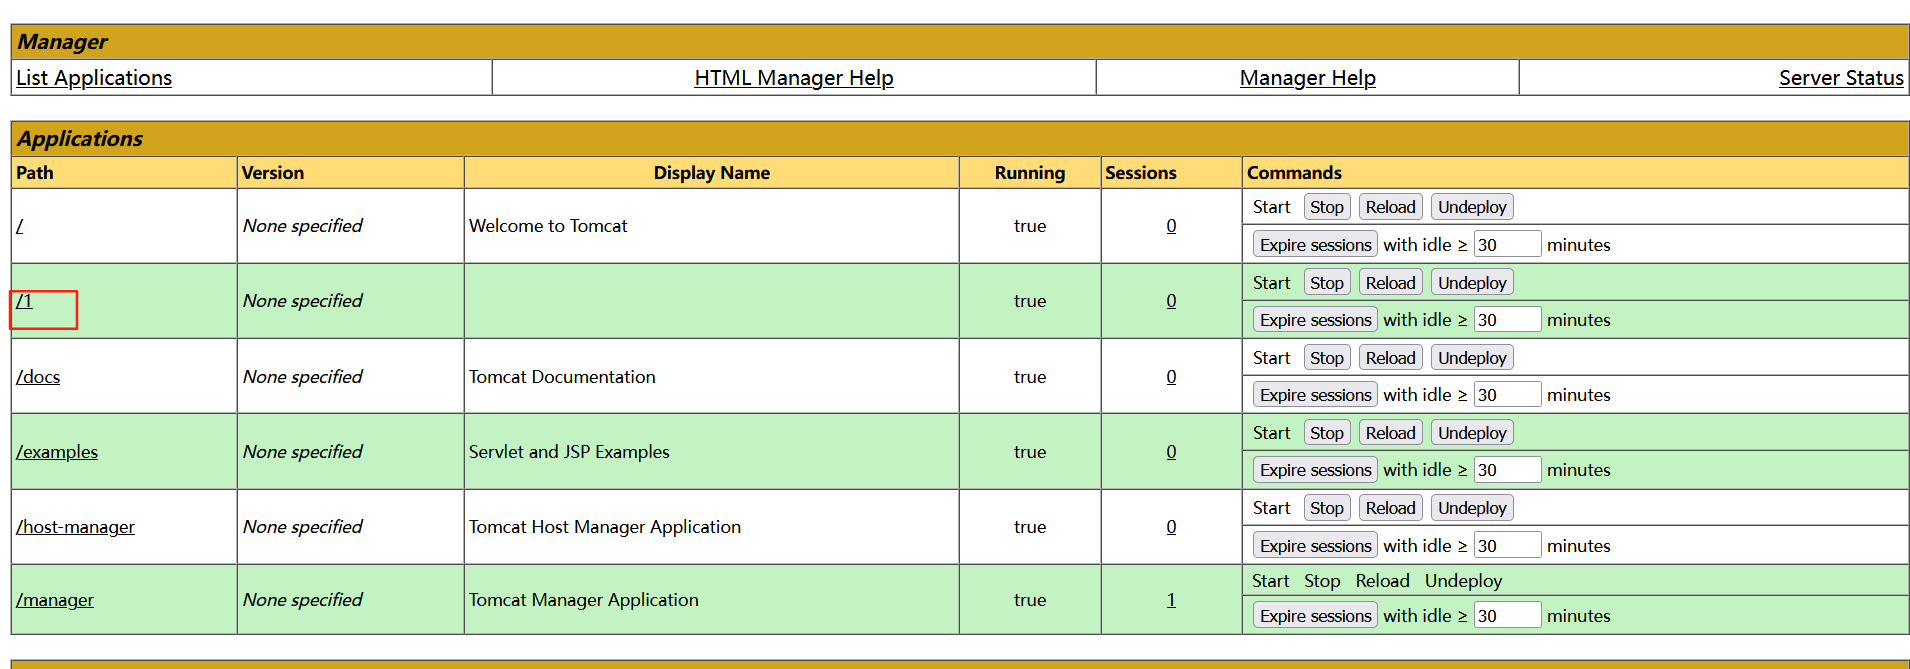Stop the Servlet and JSP Examples application

1327,433
